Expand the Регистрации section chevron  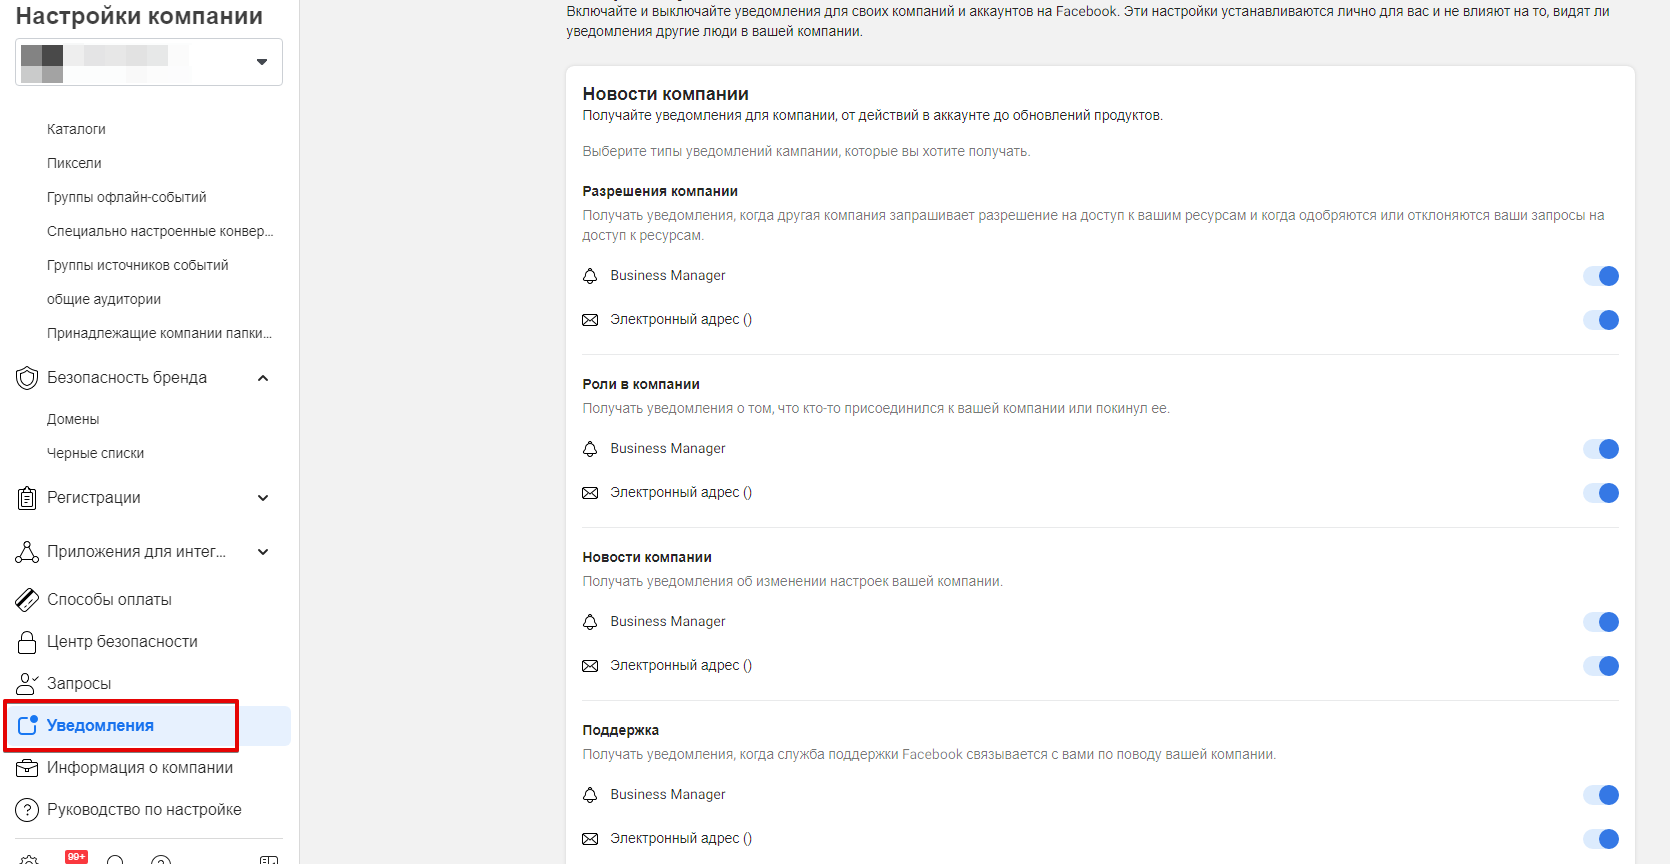click(x=263, y=498)
